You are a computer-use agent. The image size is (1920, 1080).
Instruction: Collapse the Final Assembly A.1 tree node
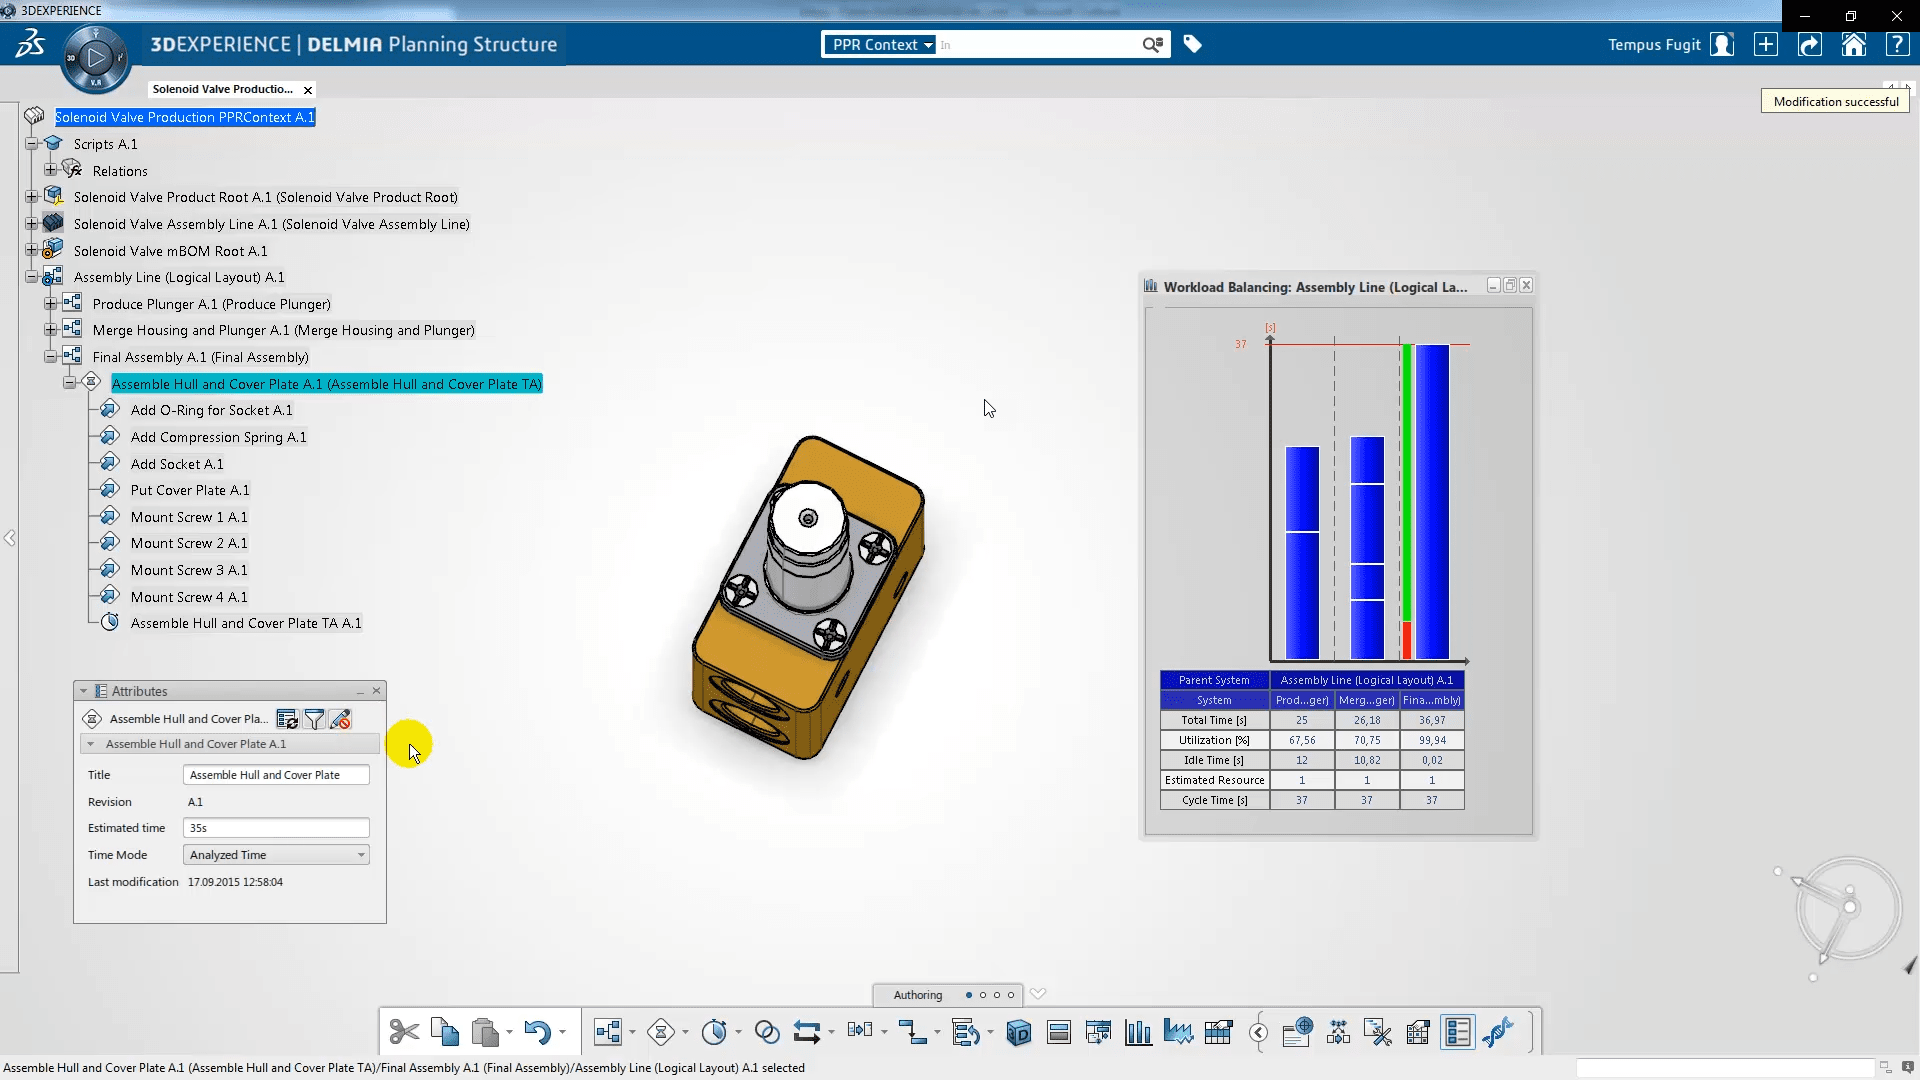click(x=50, y=357)
